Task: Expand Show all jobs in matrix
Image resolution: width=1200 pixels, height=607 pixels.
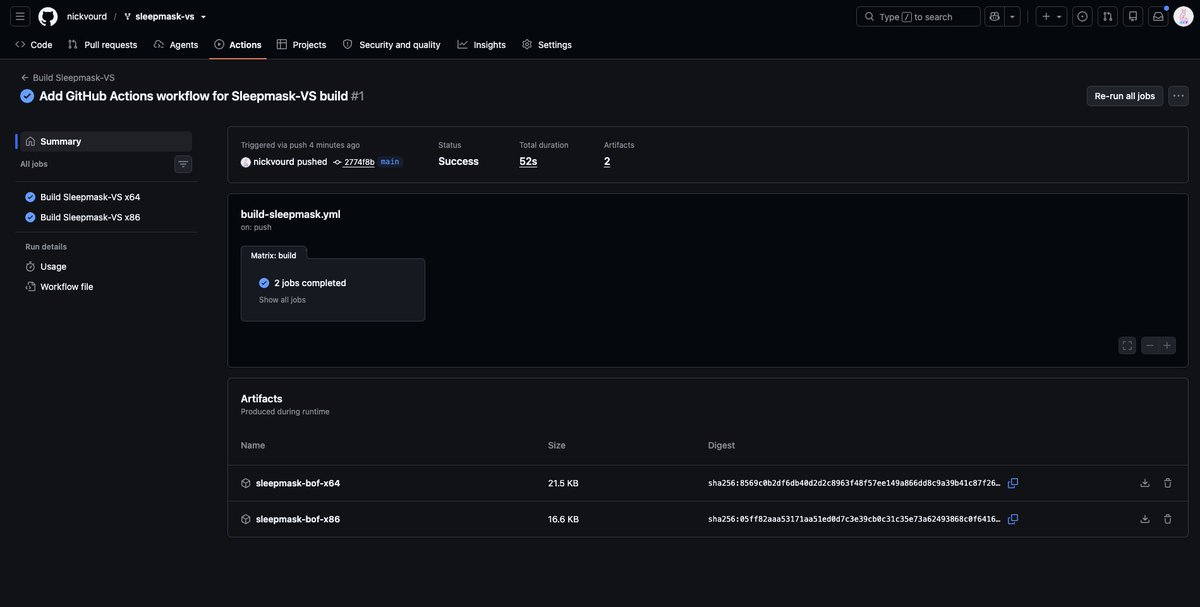Action: coord(282,300)
